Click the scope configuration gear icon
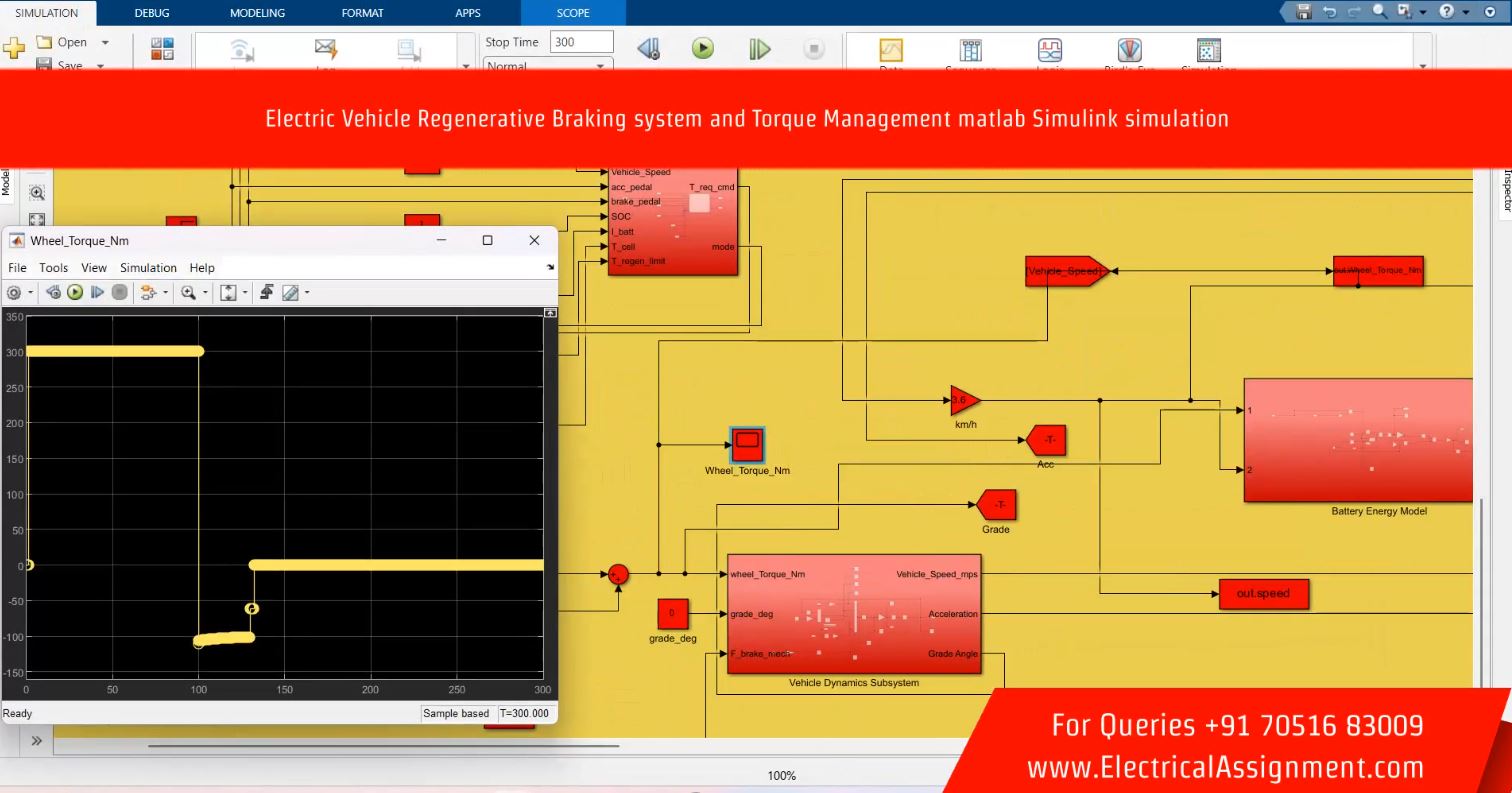Image resolution: width=1512 pixels, height=793 pixels. coord(14,292)
